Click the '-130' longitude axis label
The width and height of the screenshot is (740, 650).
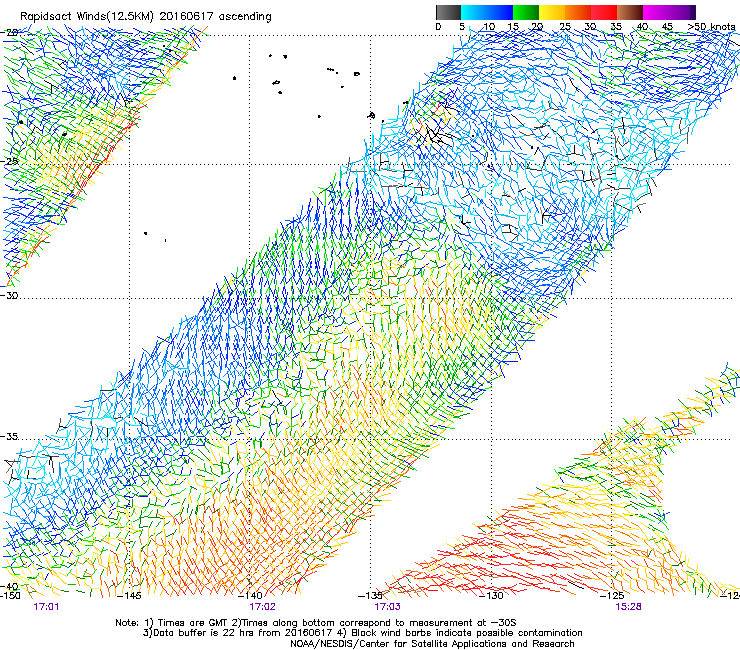[491, 596]
